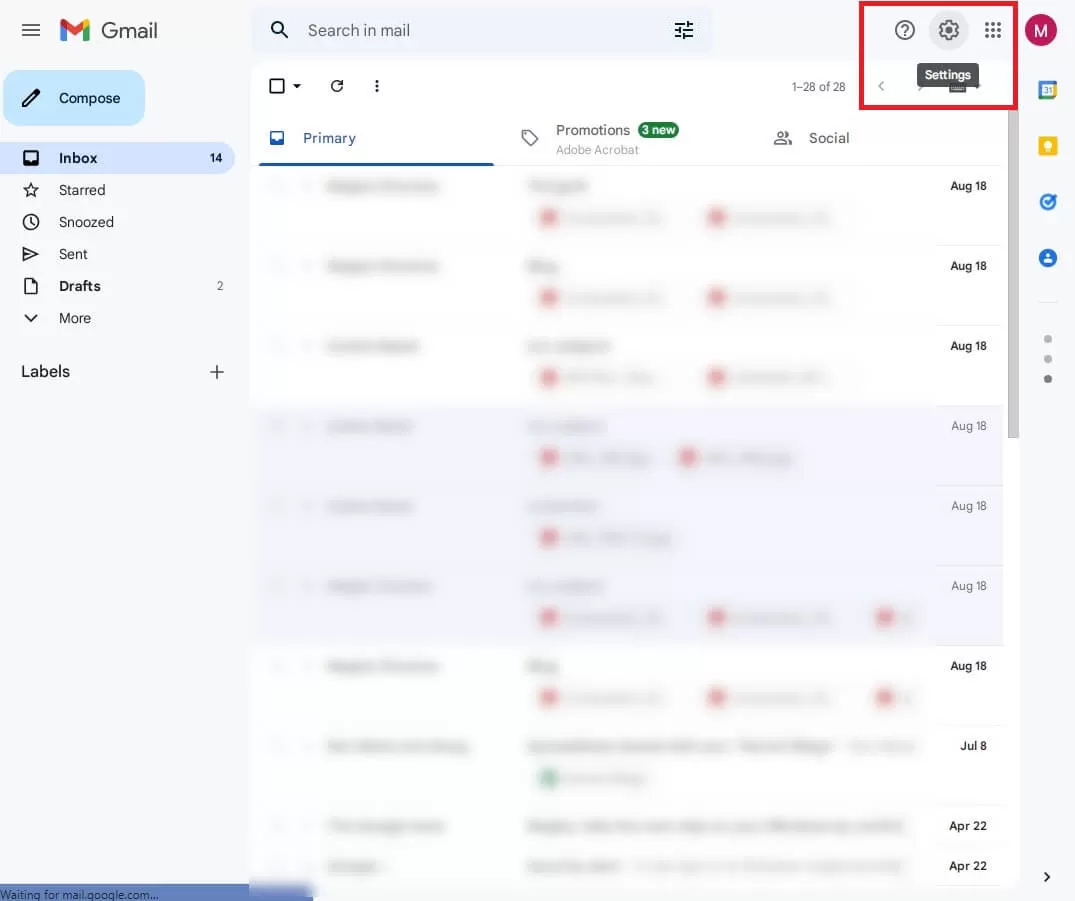Open the Drafts folder
The height and width of the screenshot is (901, 1075).
coord(79,286)
